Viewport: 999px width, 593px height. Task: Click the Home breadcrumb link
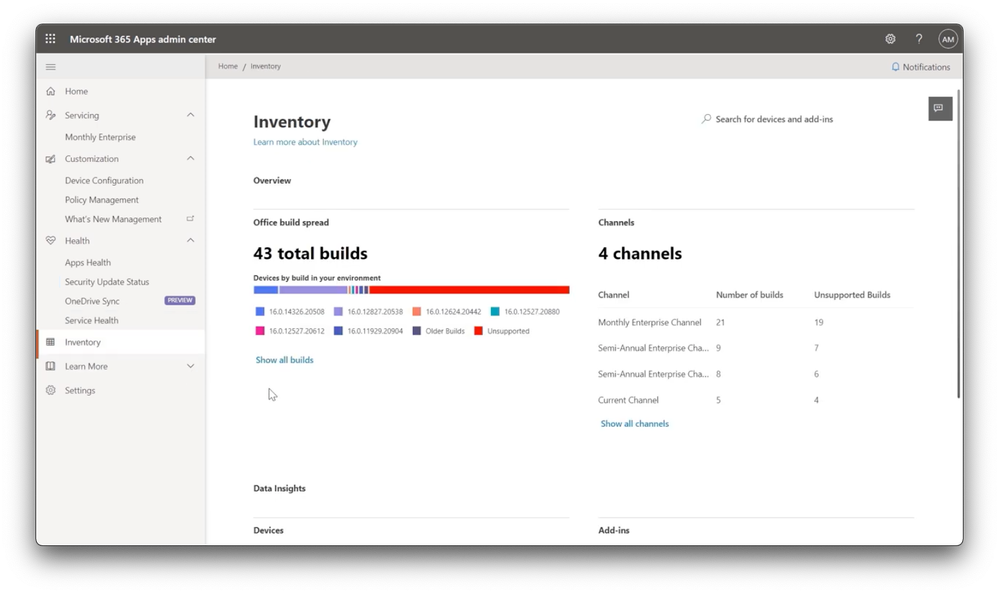pos(227,66)
